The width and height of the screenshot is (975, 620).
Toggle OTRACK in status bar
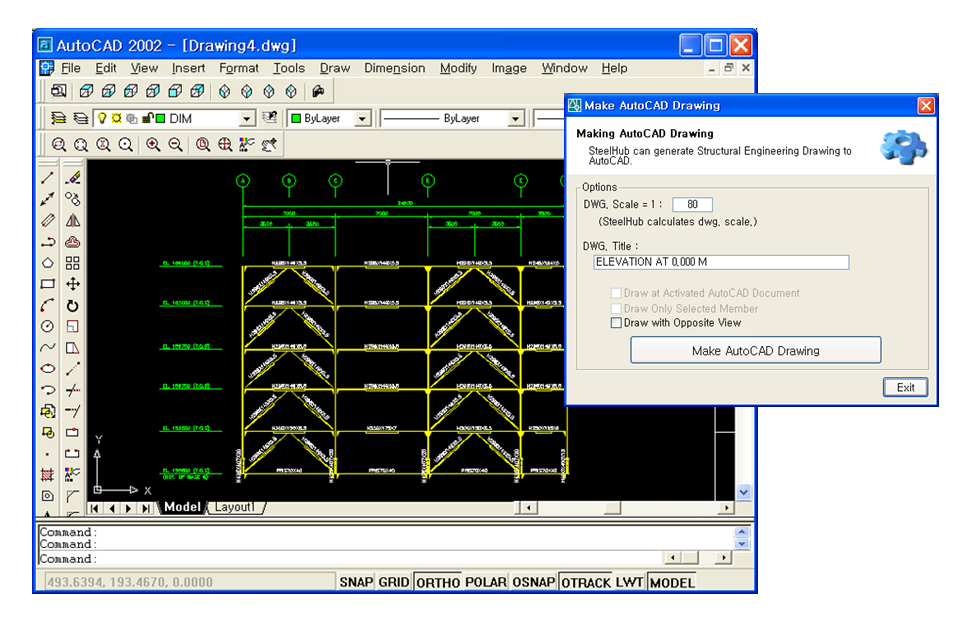(x=586, y=582)
